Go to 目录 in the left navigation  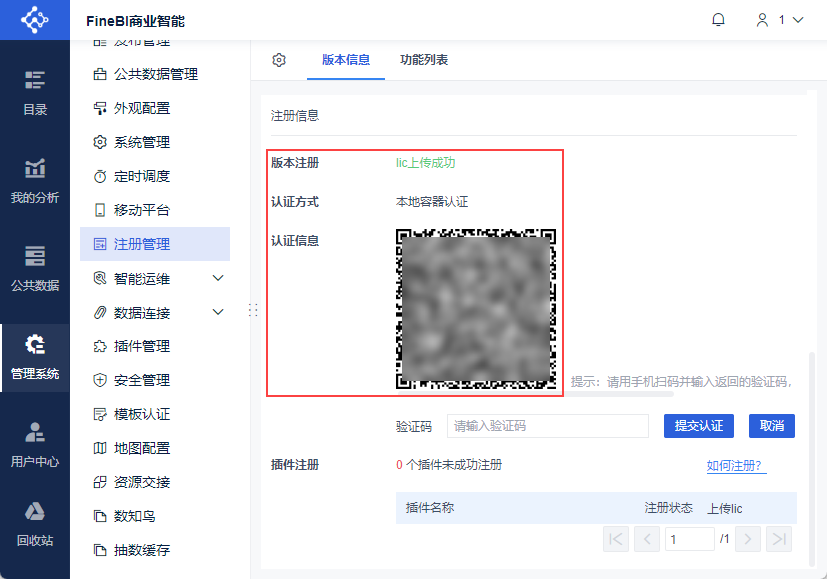pos(35,93)
